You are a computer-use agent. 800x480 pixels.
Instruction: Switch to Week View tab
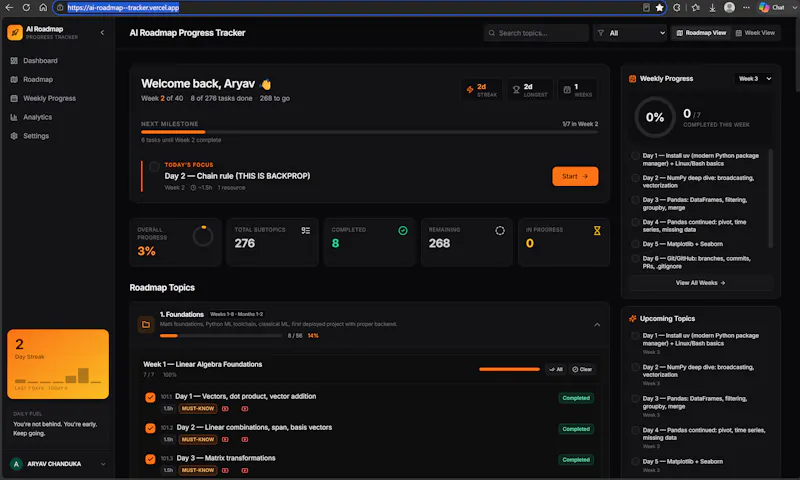tap(755, 33)
